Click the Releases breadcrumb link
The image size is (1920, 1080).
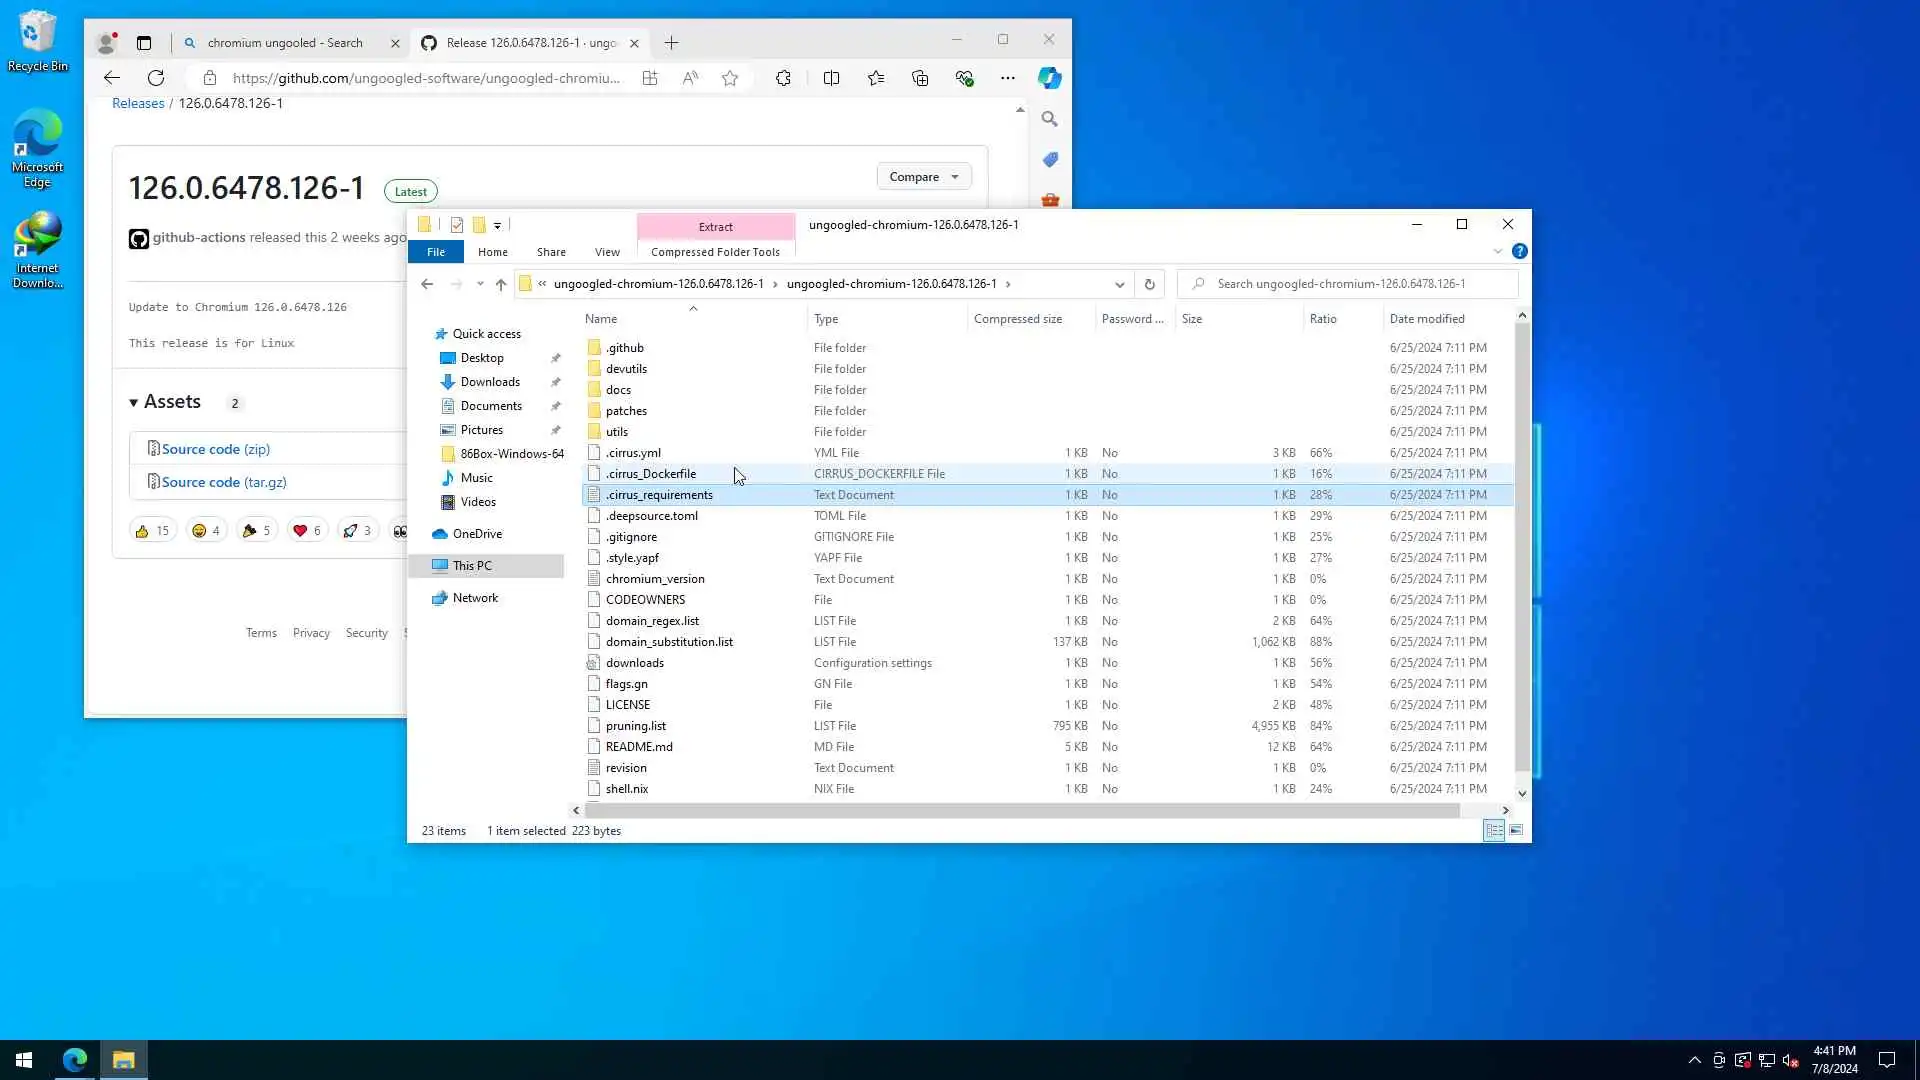[138, 103]
